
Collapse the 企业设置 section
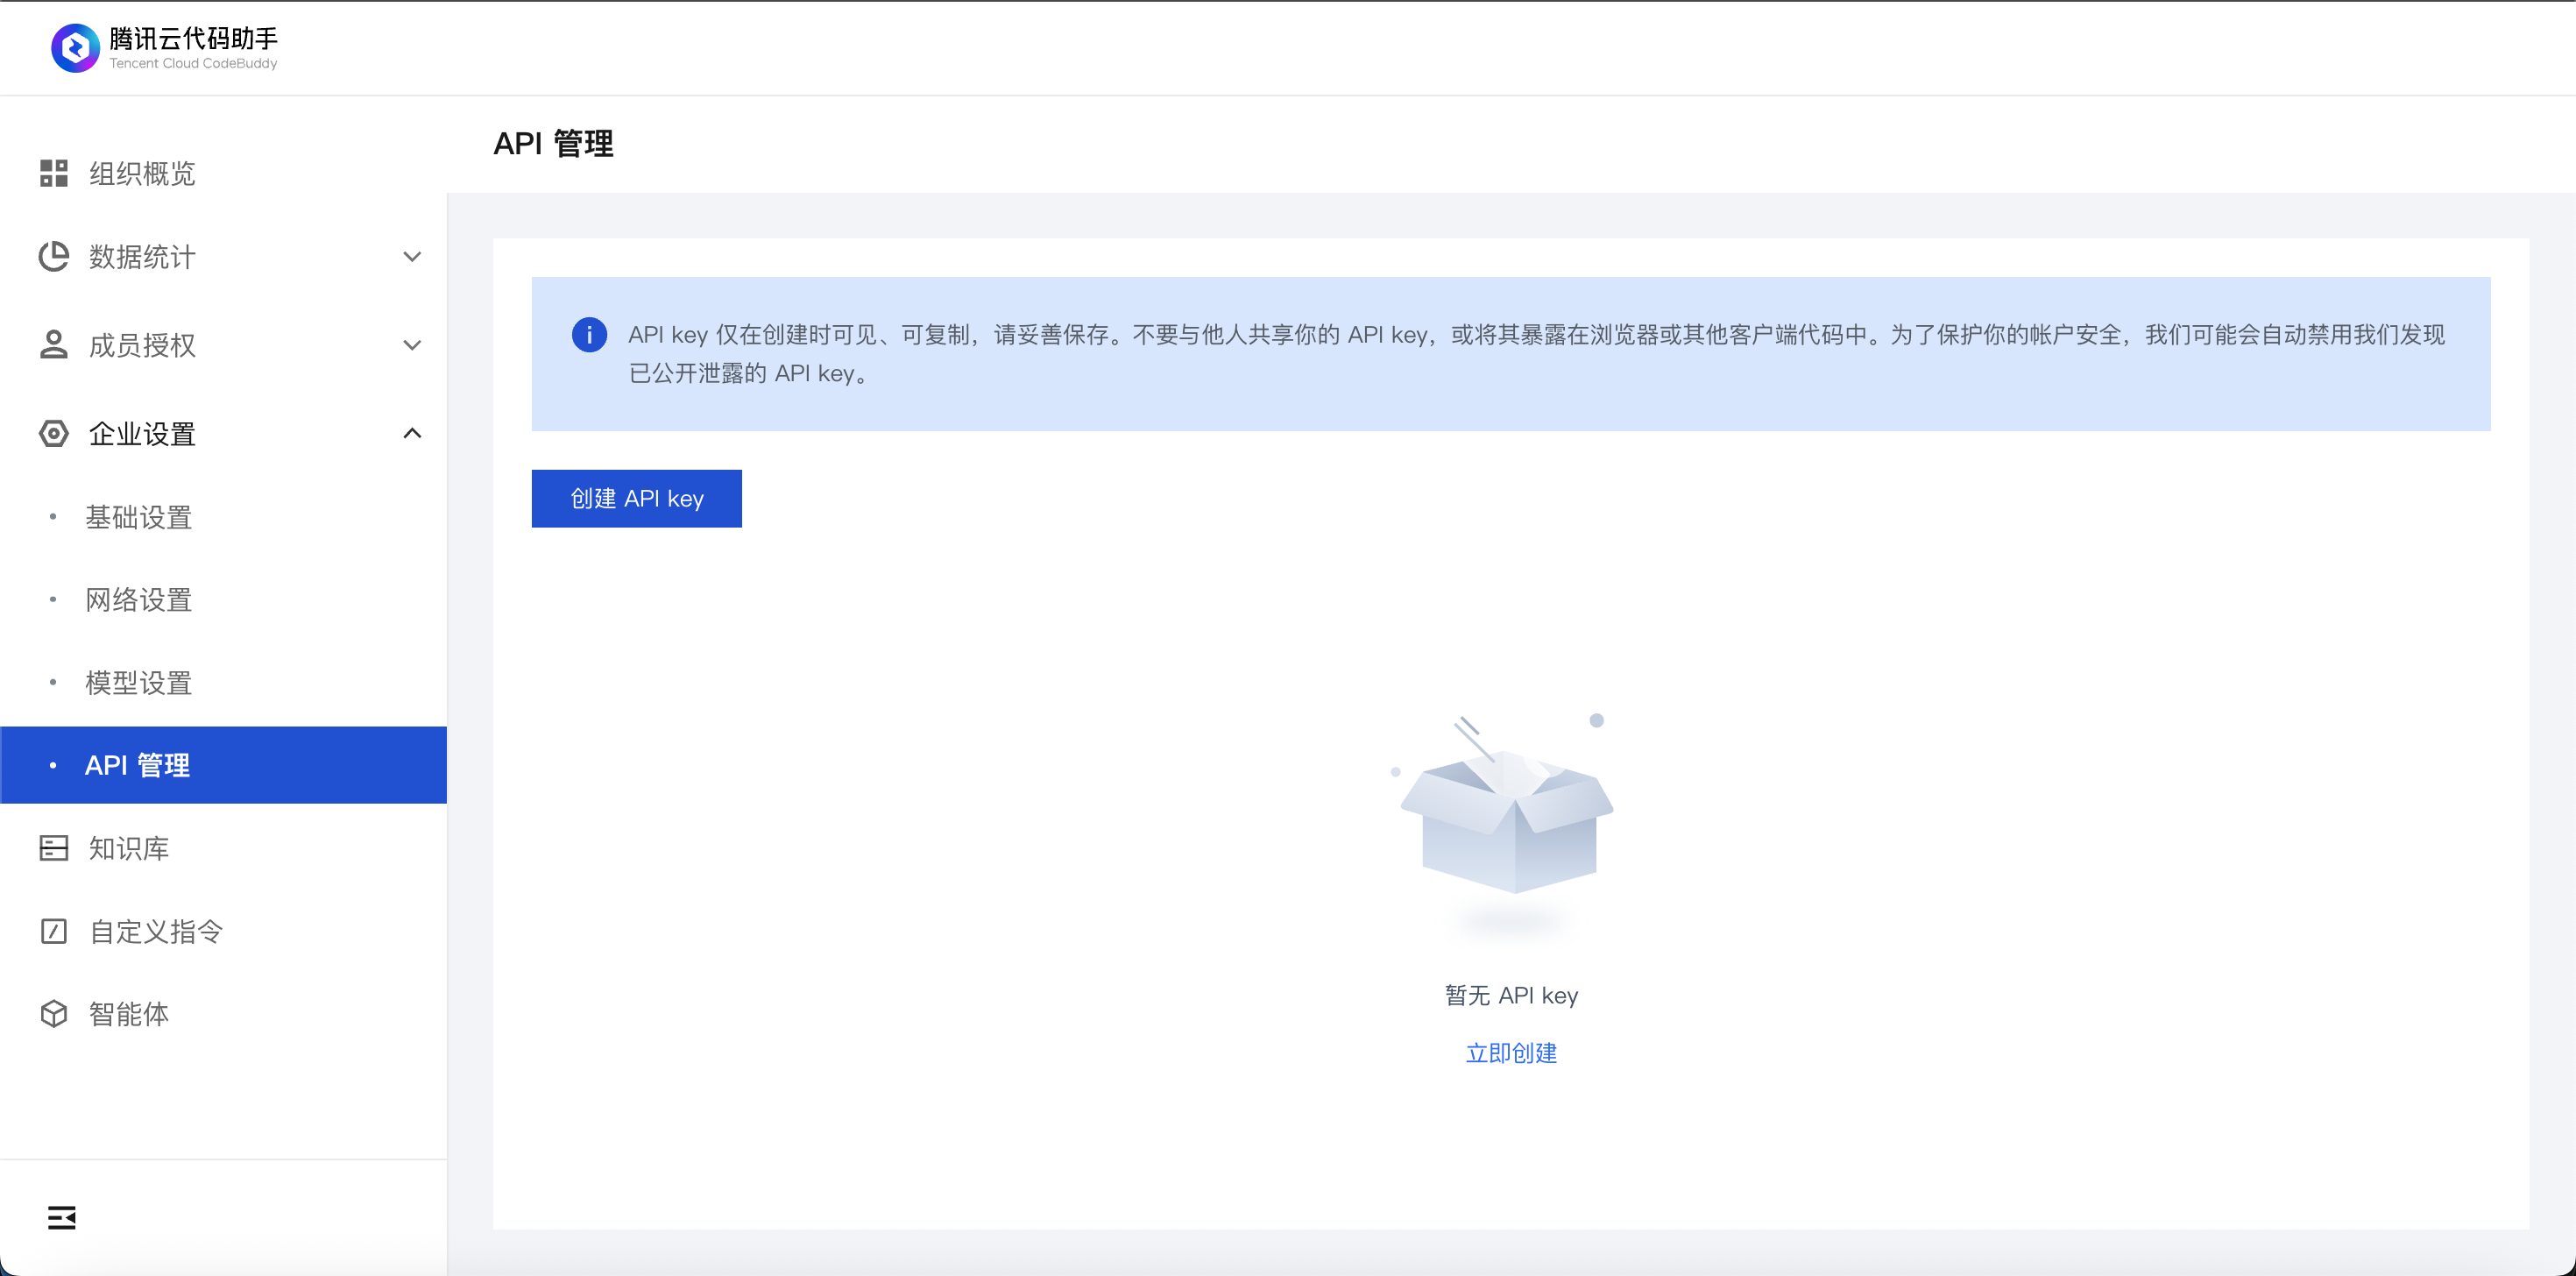tap(411, 433)
